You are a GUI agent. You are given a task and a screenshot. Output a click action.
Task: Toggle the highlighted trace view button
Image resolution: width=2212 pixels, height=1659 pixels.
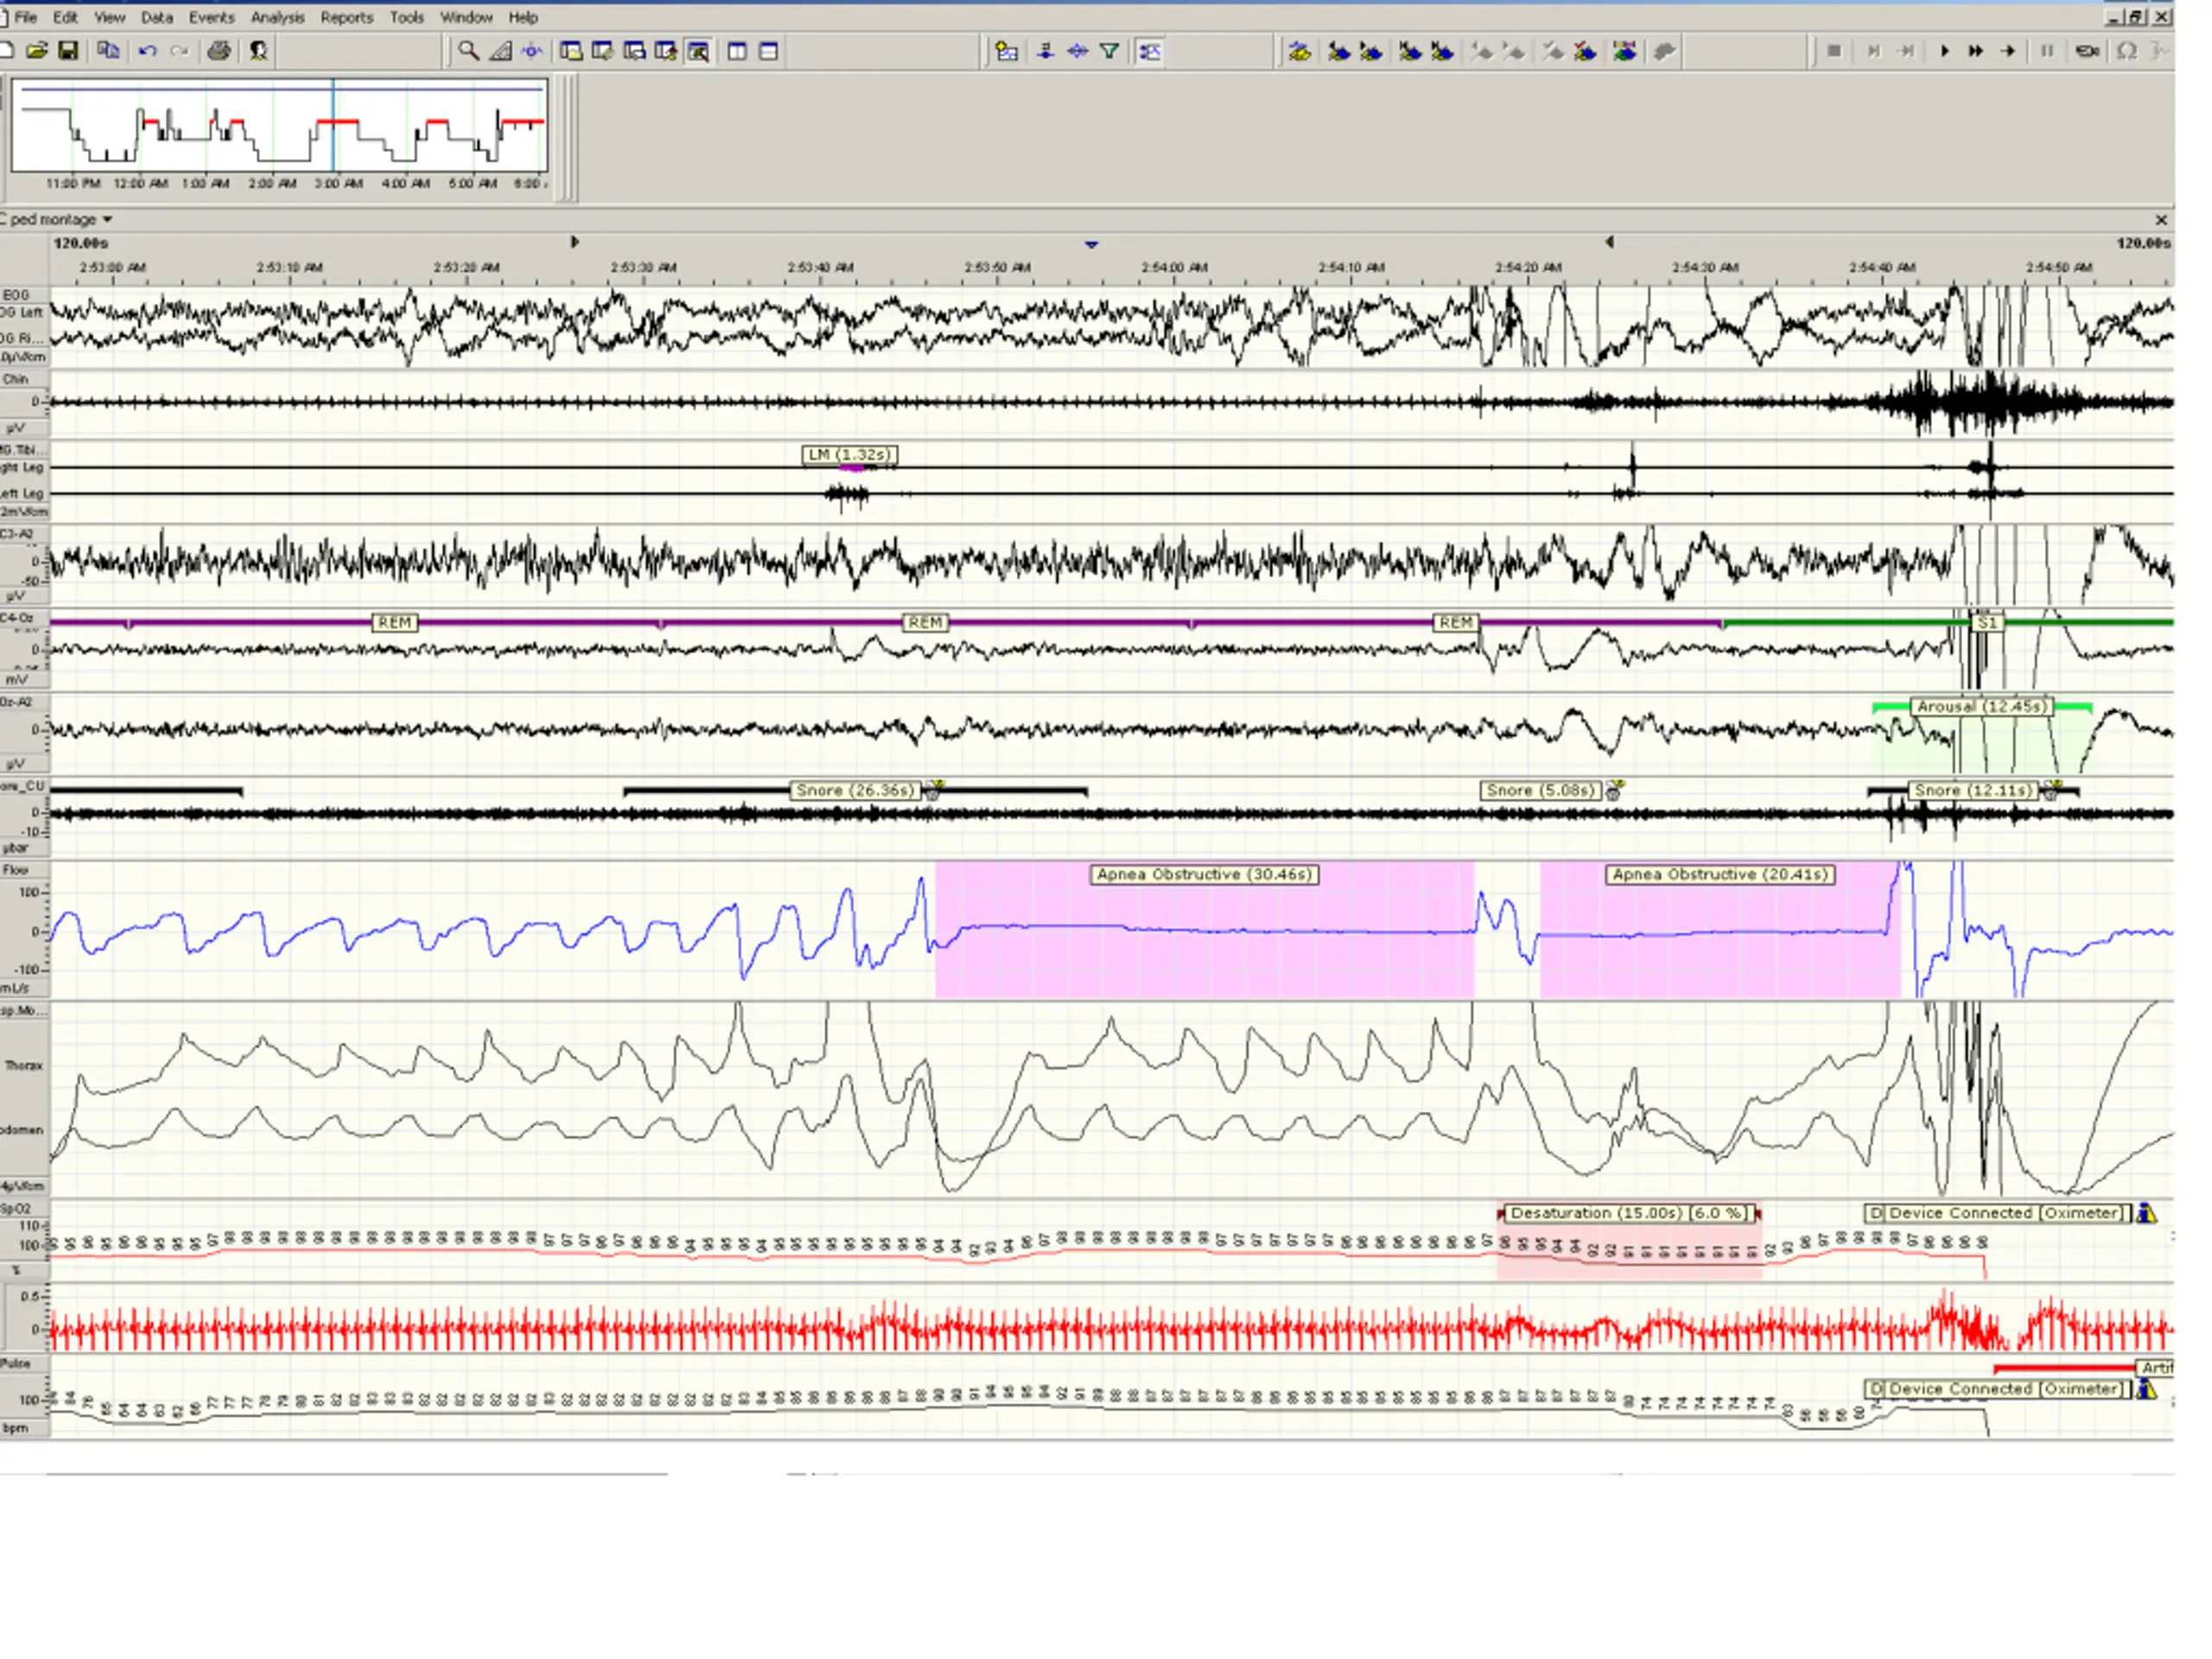(1150, 51)
